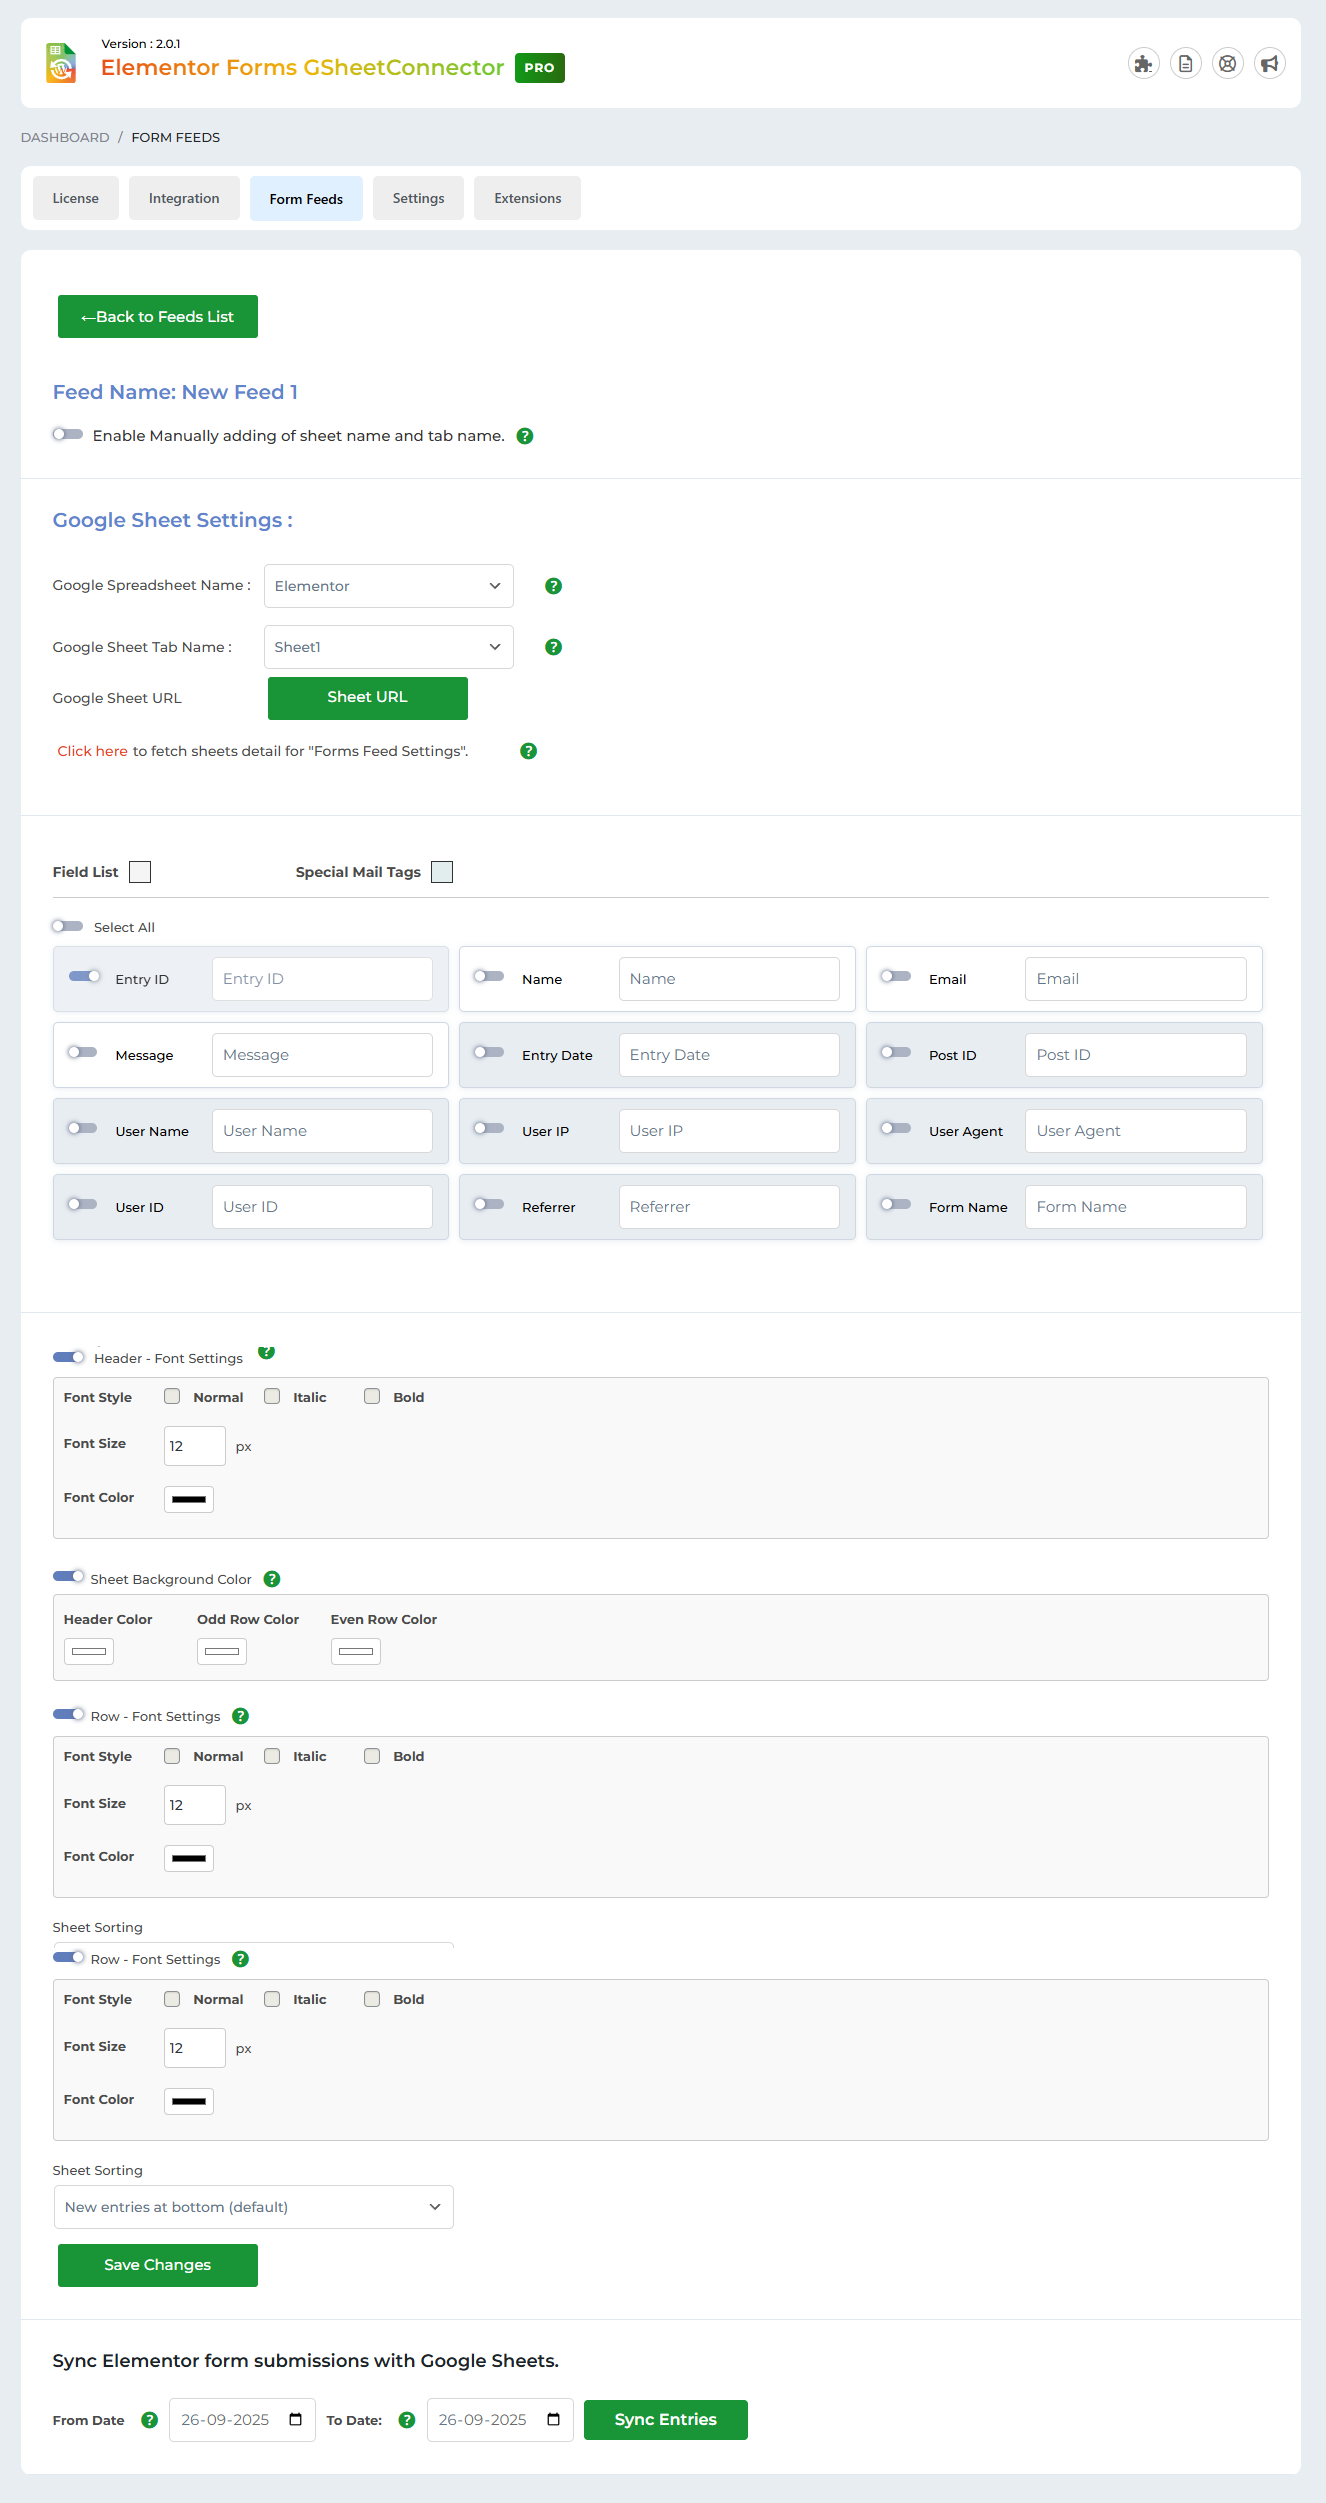Image resolution: width=1326 pixels, height=2503 pixels.
Task: Switch to the Integration tab
Action: 184,198
